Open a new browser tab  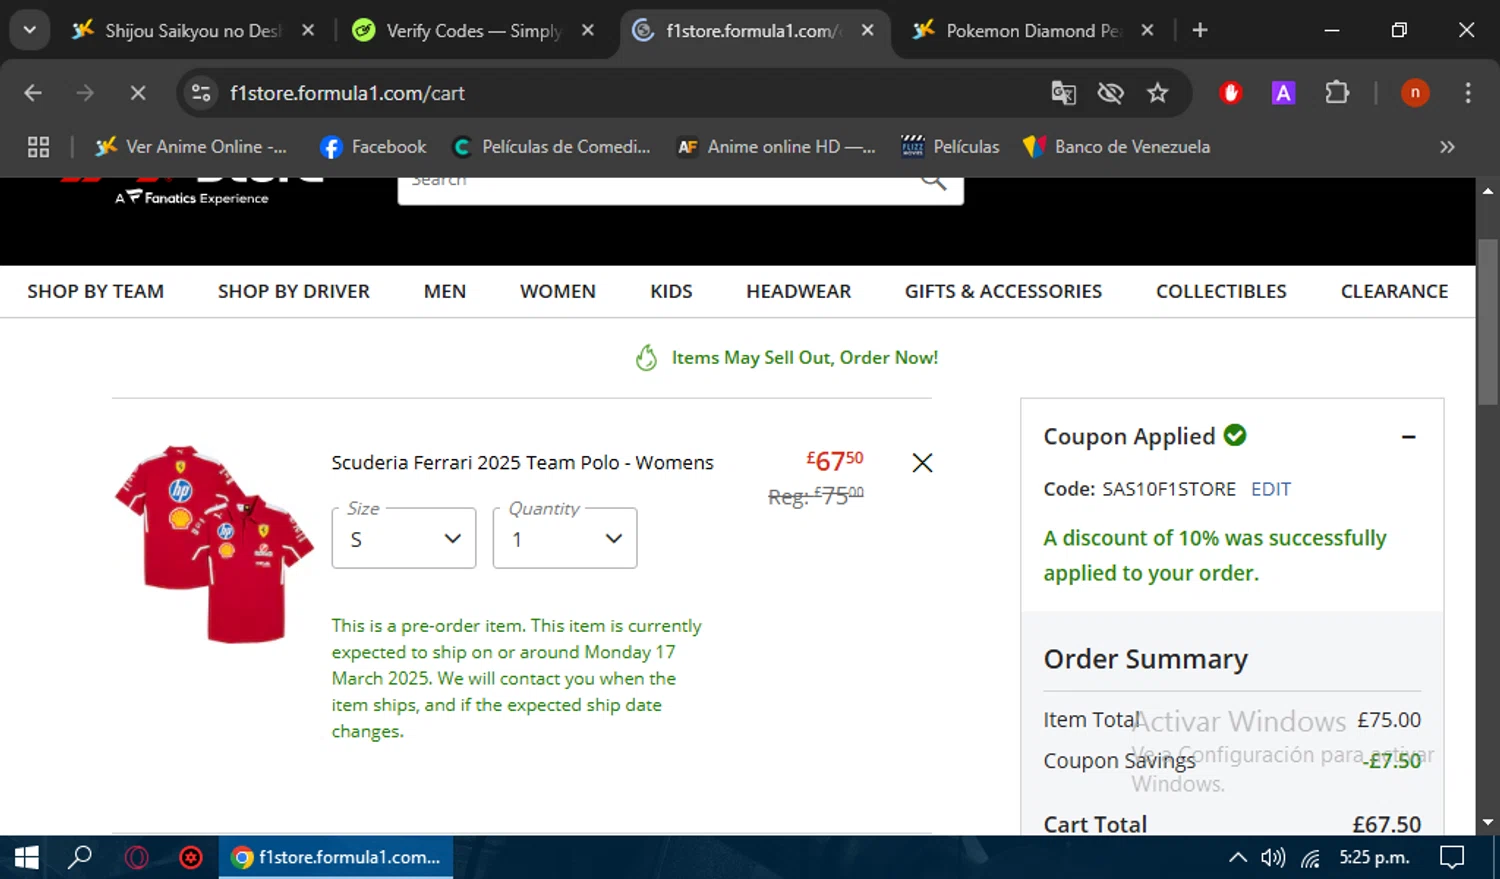(1200, 30)
